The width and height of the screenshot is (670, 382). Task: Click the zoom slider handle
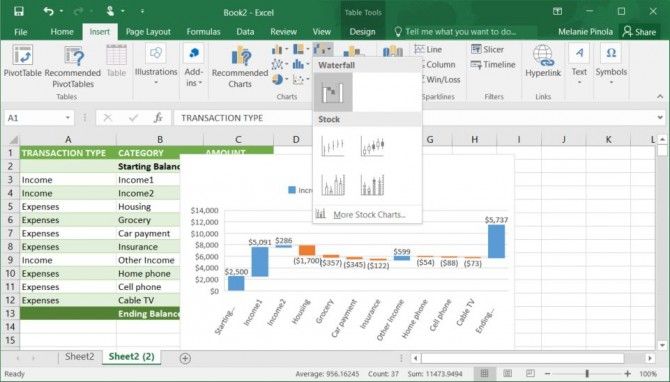coord(587,373)
